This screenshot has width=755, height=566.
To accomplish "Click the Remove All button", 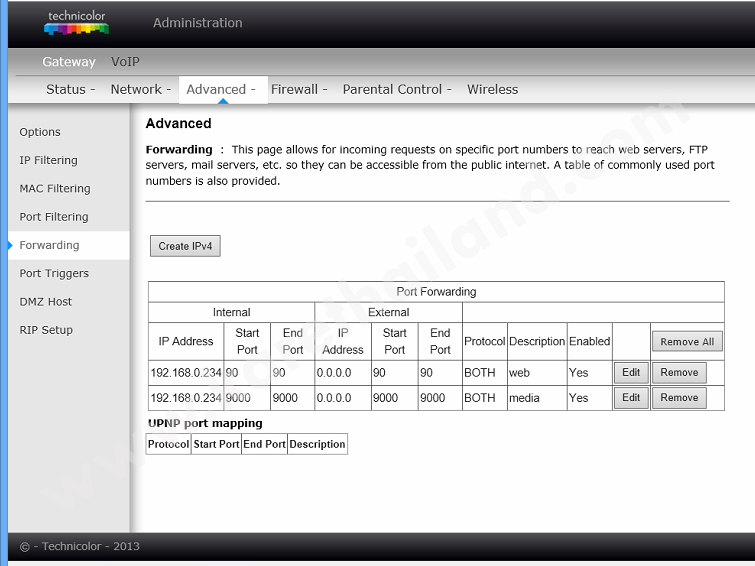I will coord(686,342).
